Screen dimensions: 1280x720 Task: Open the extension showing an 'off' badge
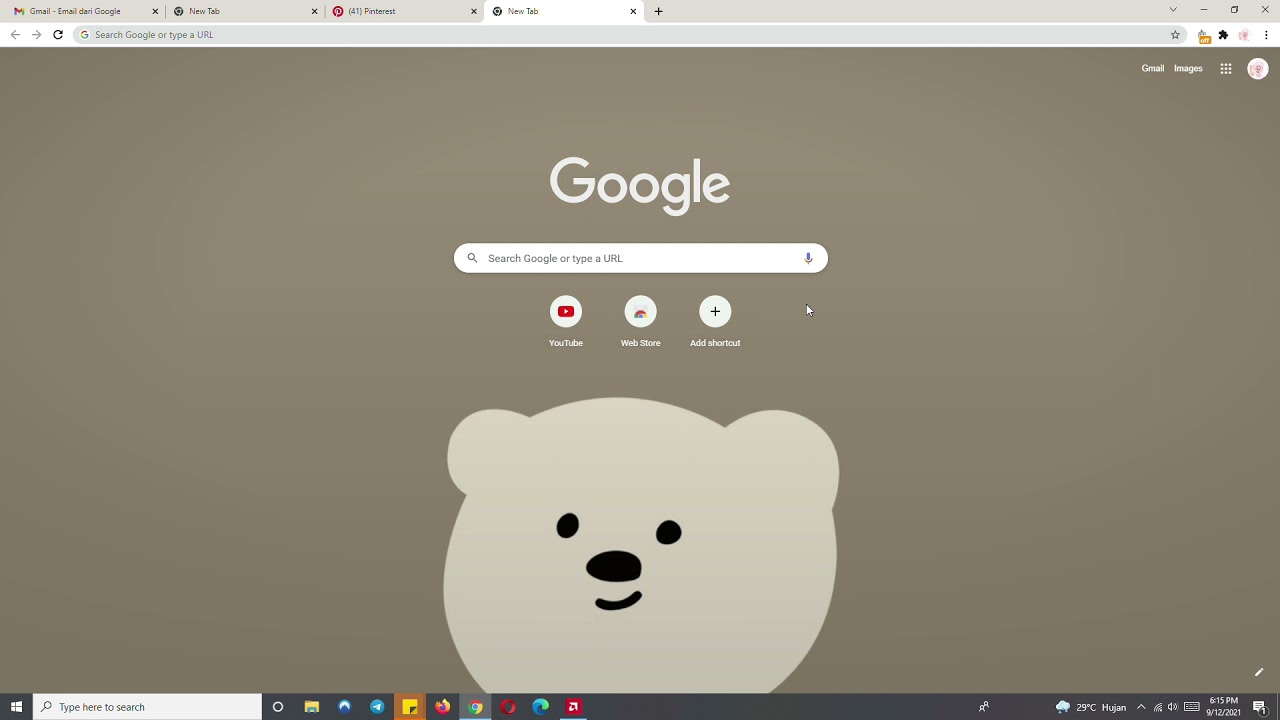1204,36
